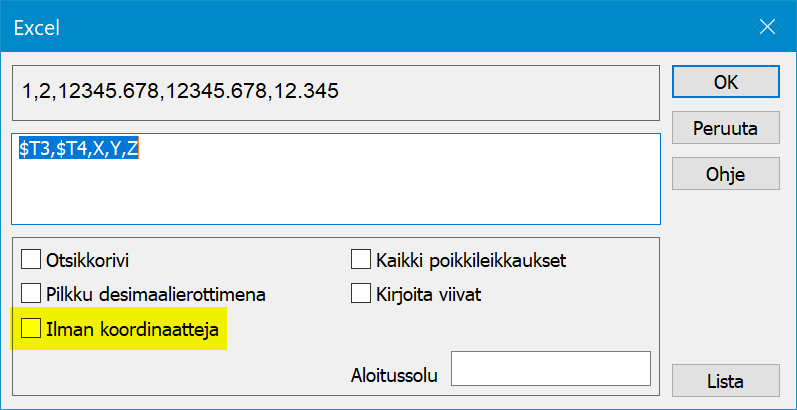Click the Aloitussolu input field
Image resolution: width=797 pixels, height=410 pixels.
[x=551, y=368]
